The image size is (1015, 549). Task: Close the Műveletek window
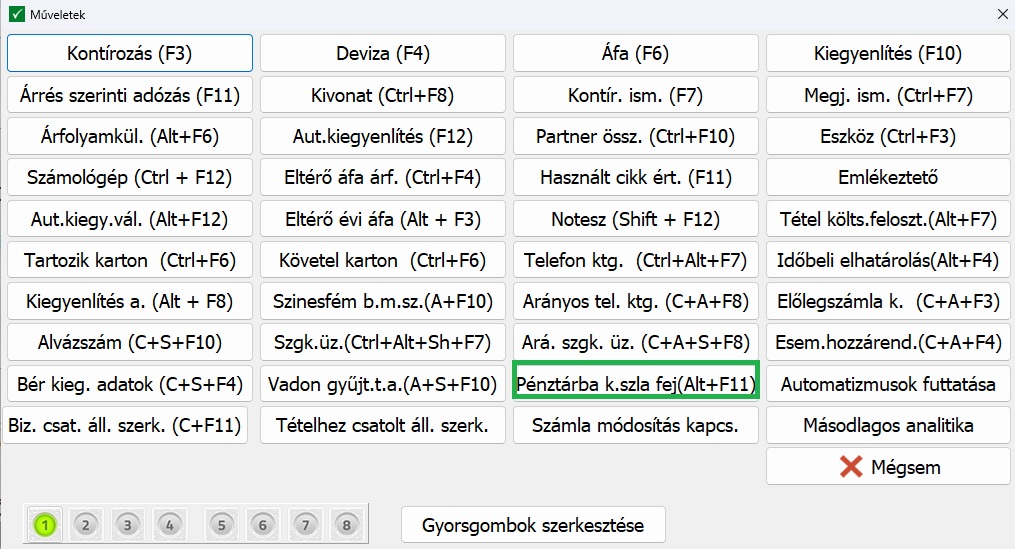(1001, 14)
